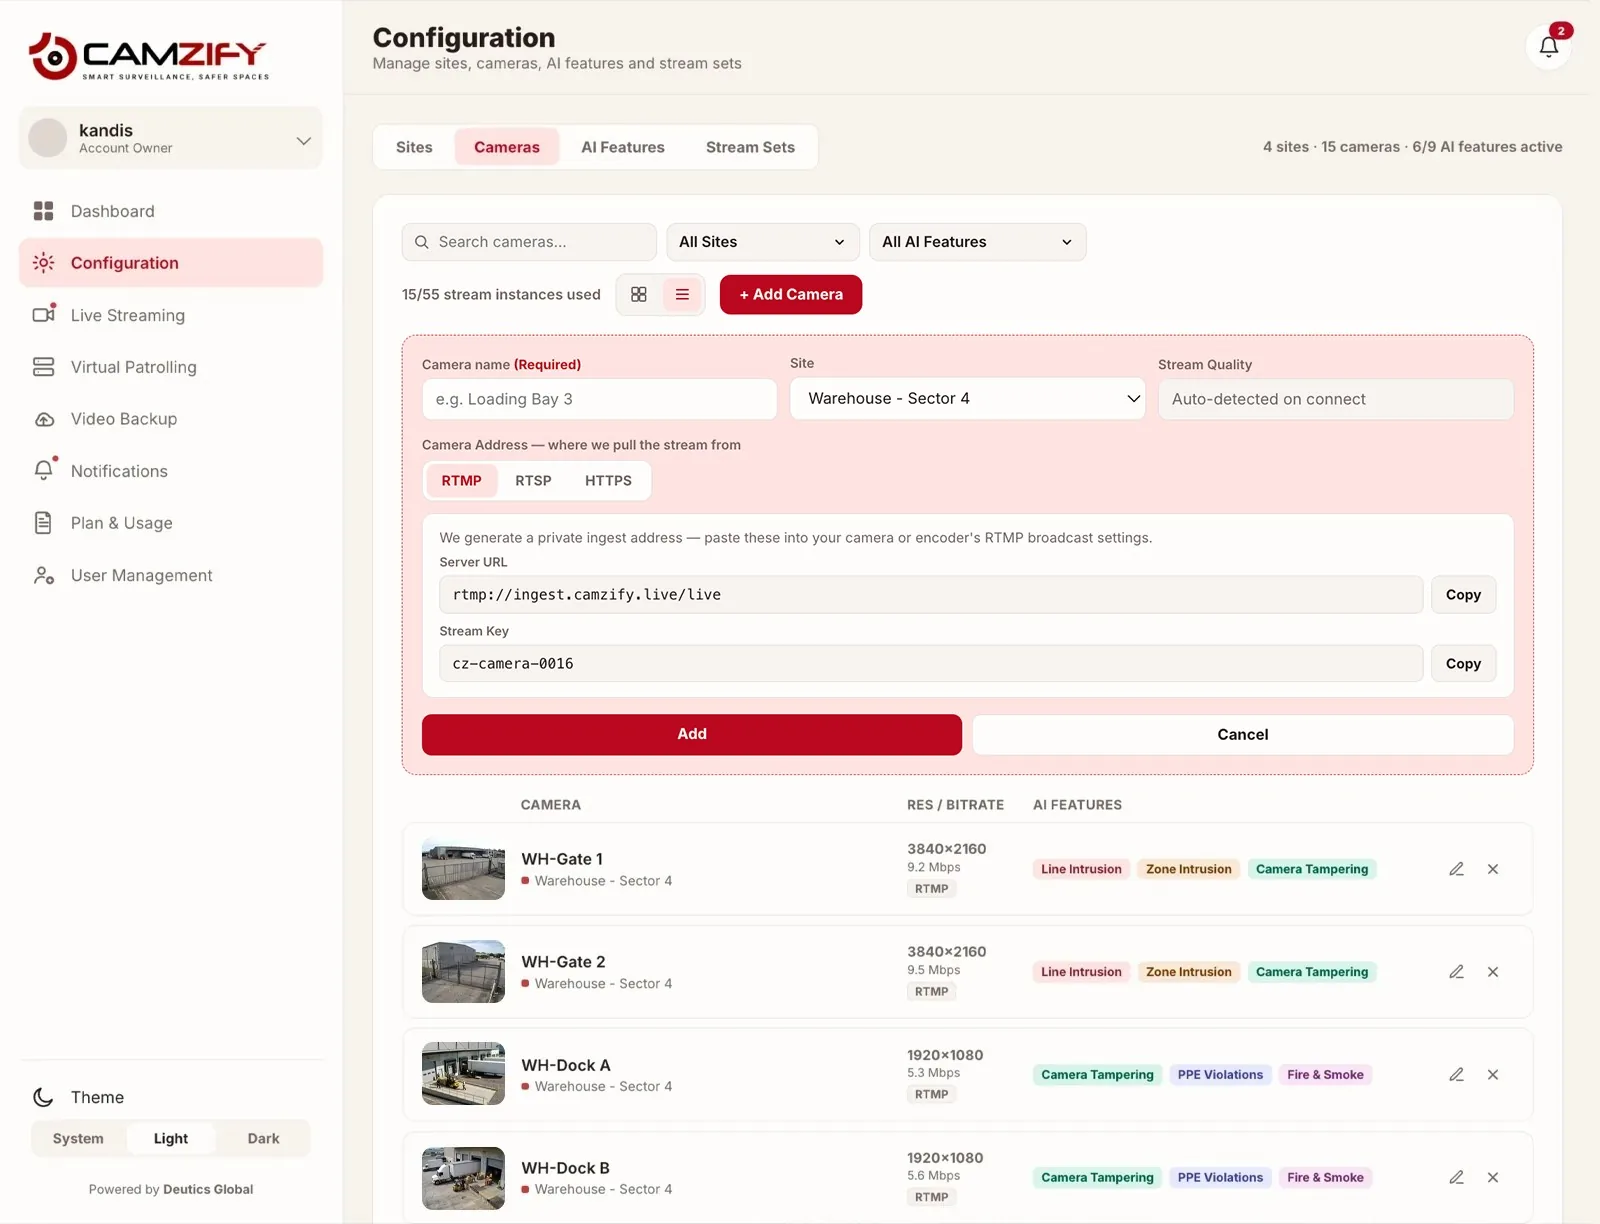Image resolution: width=1600 pixels, height=1224 pixels.
Task: Select RTMP address protocol
Action: [461, 481]
